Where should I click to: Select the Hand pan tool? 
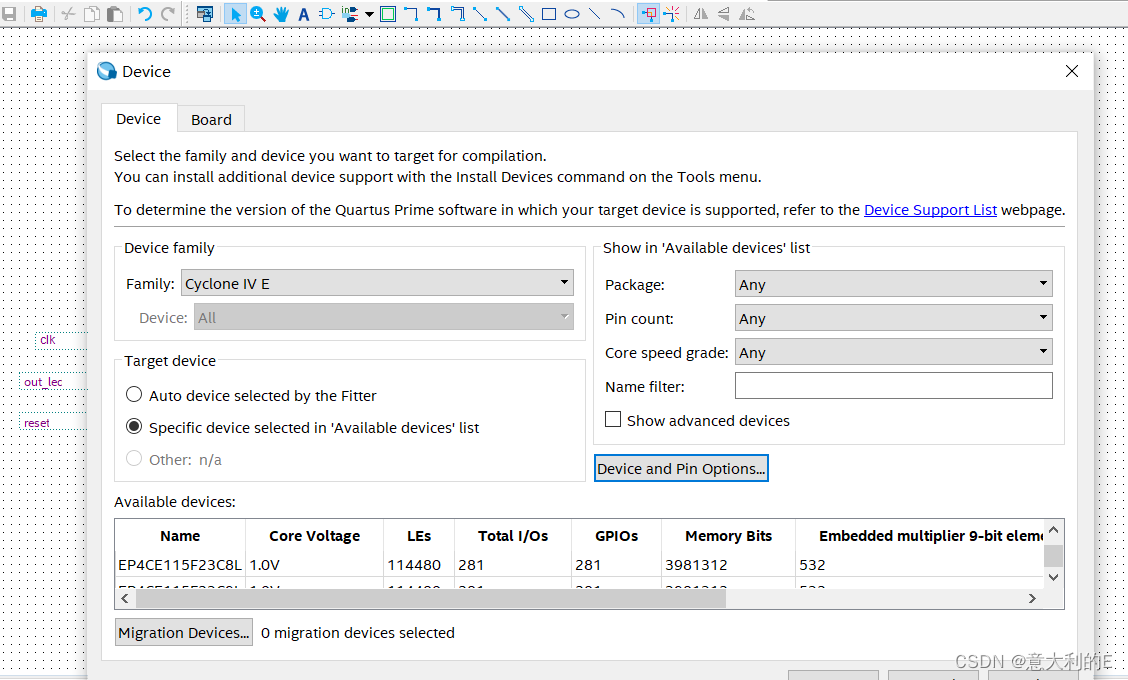click(281, 14)
